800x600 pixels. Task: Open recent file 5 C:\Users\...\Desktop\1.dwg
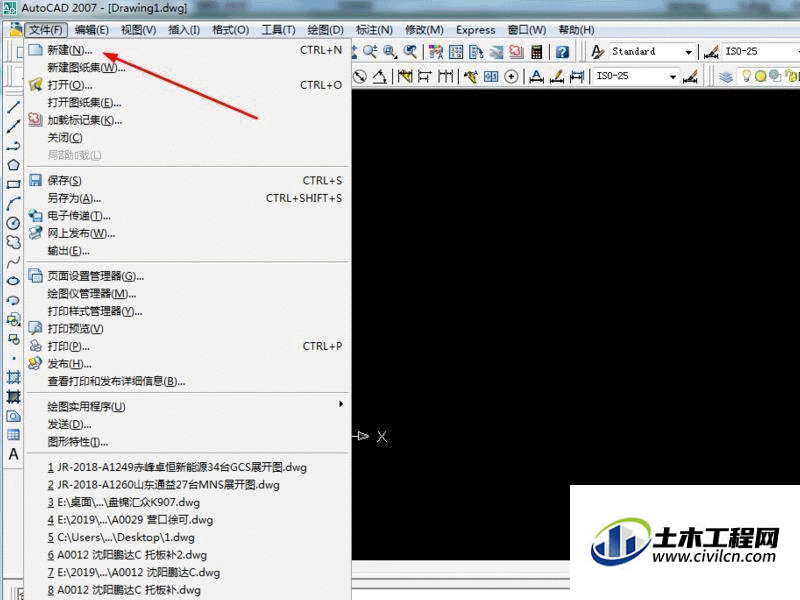pos(188,537)
